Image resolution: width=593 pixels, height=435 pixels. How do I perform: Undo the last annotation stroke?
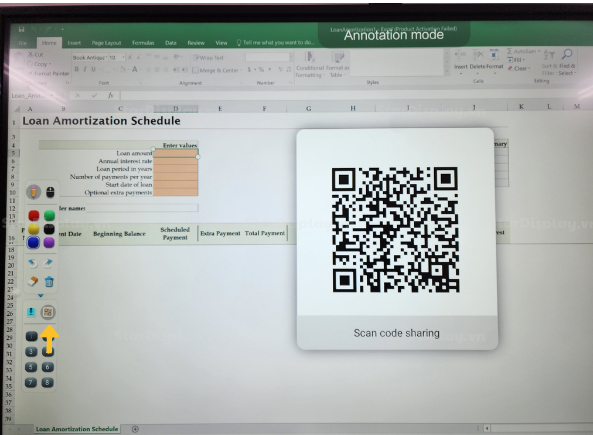[x=33, y=263]
